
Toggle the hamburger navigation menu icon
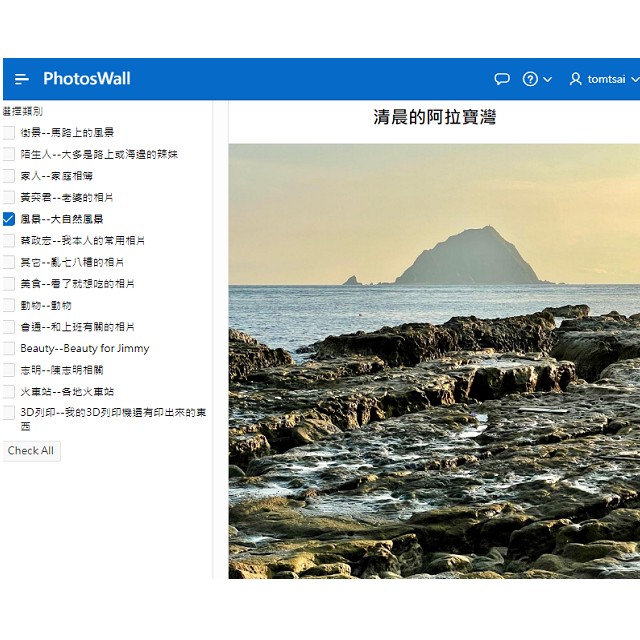[22, 79]
